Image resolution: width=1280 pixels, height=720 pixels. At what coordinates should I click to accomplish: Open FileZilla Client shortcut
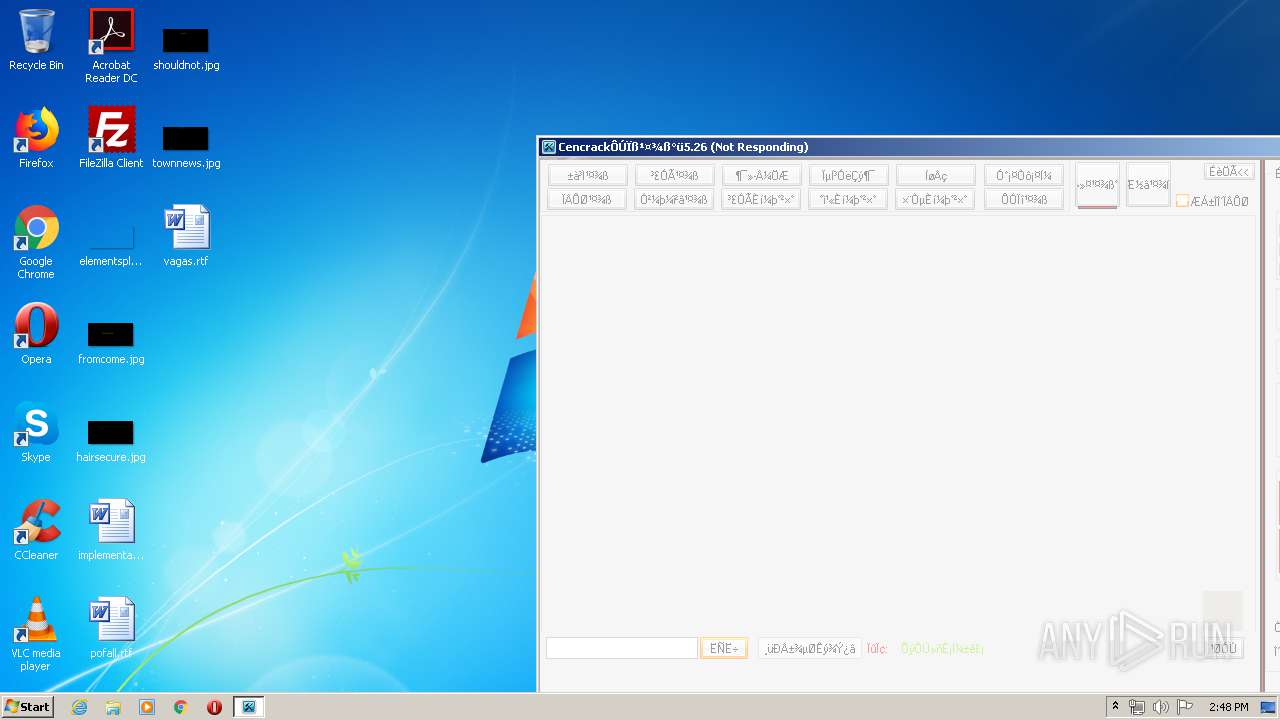(x=111, y=138)
